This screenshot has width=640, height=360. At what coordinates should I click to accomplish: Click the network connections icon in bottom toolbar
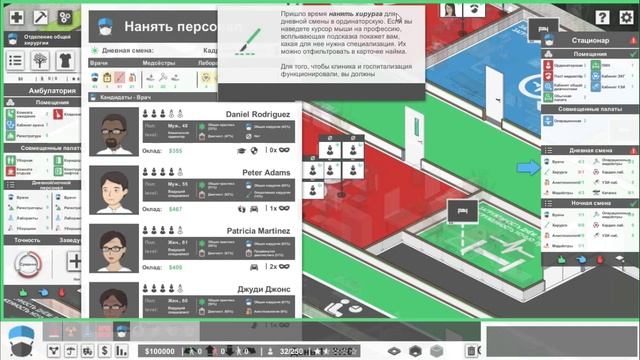[54, 351]
